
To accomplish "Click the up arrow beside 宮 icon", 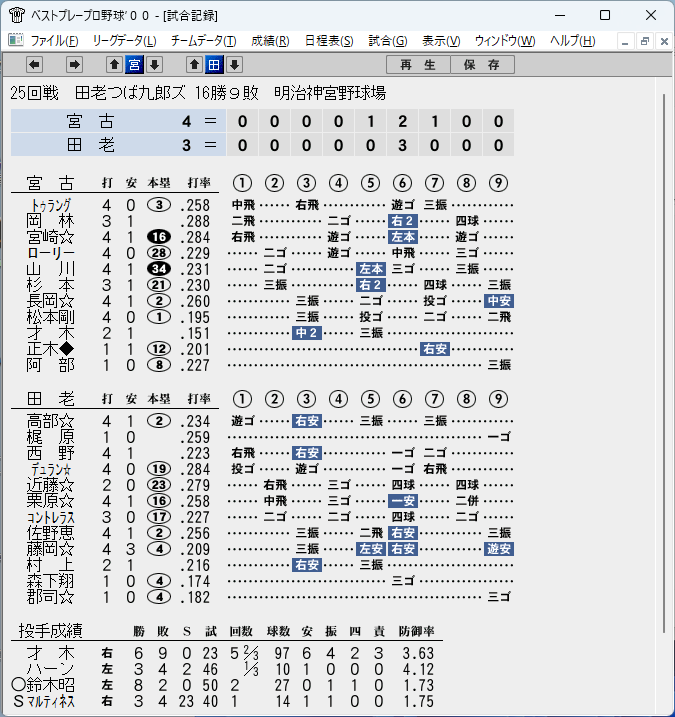I will 114,64.
